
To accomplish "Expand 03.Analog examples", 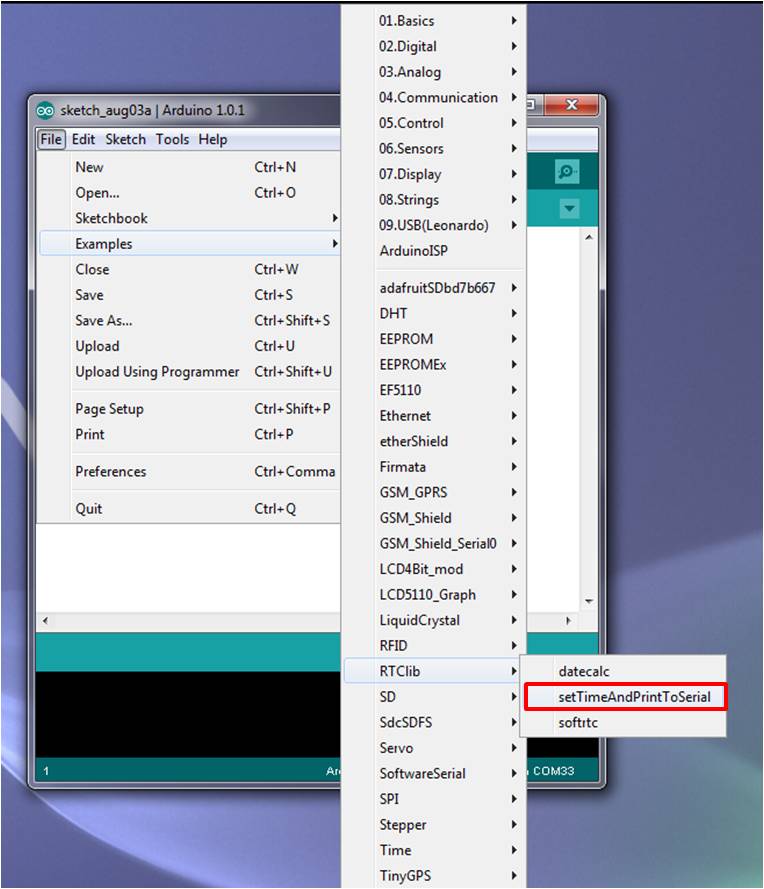I will pyautogui.click(x=434, y=72).
